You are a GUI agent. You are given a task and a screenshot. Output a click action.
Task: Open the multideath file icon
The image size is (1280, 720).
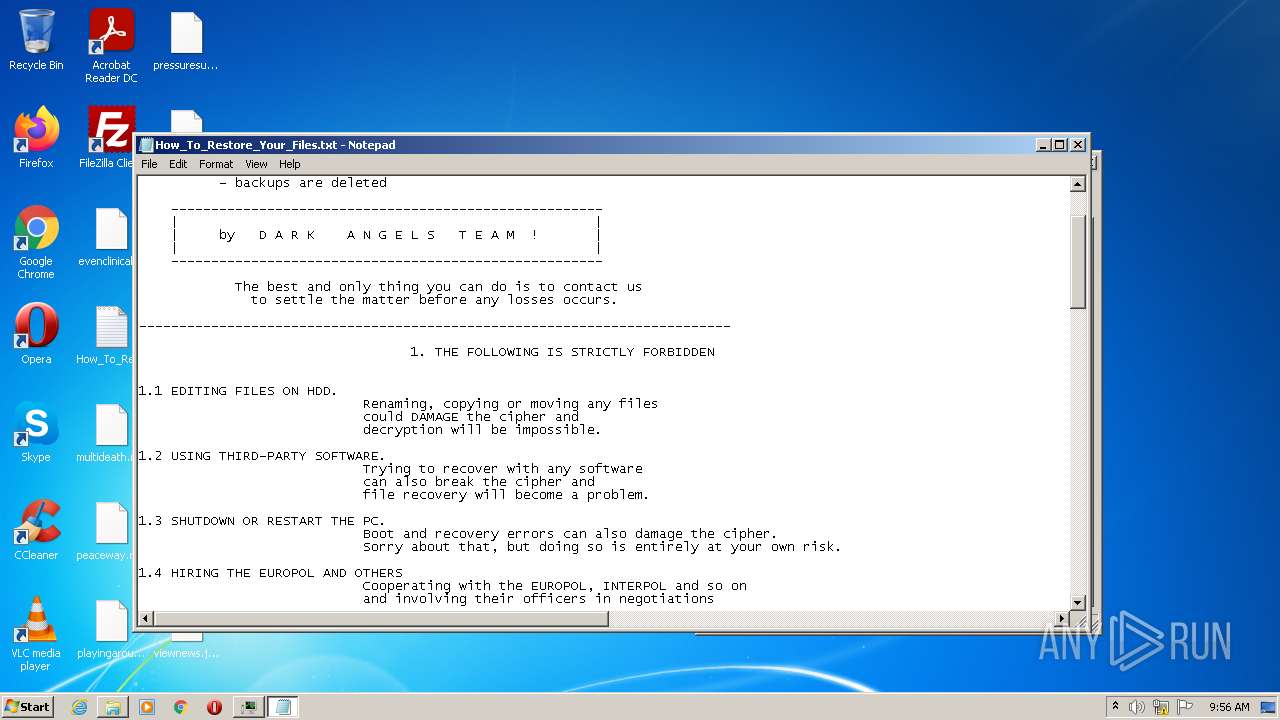click(x=106, y=432)
